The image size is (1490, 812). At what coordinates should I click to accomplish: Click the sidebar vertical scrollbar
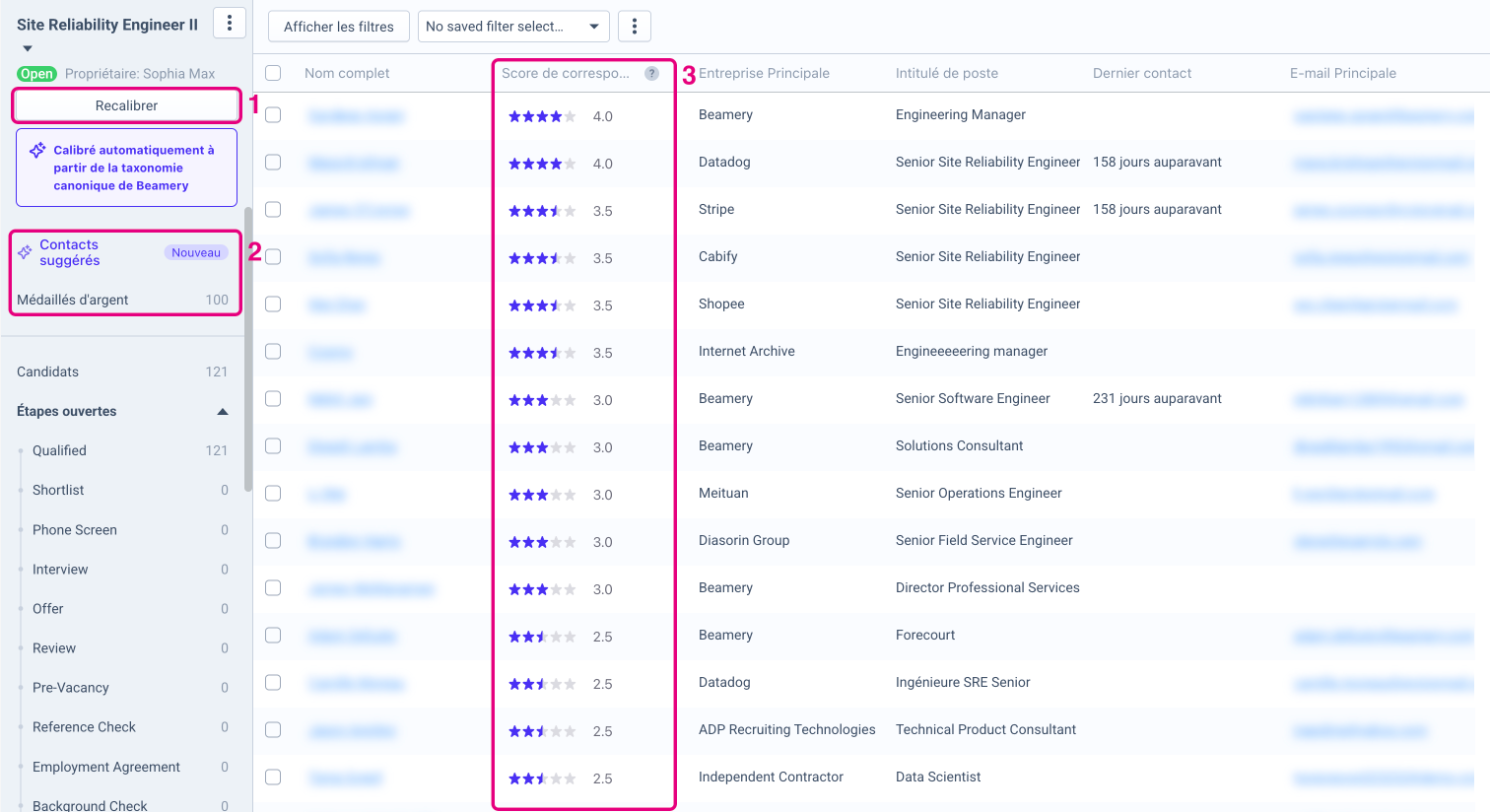[248, 348]
